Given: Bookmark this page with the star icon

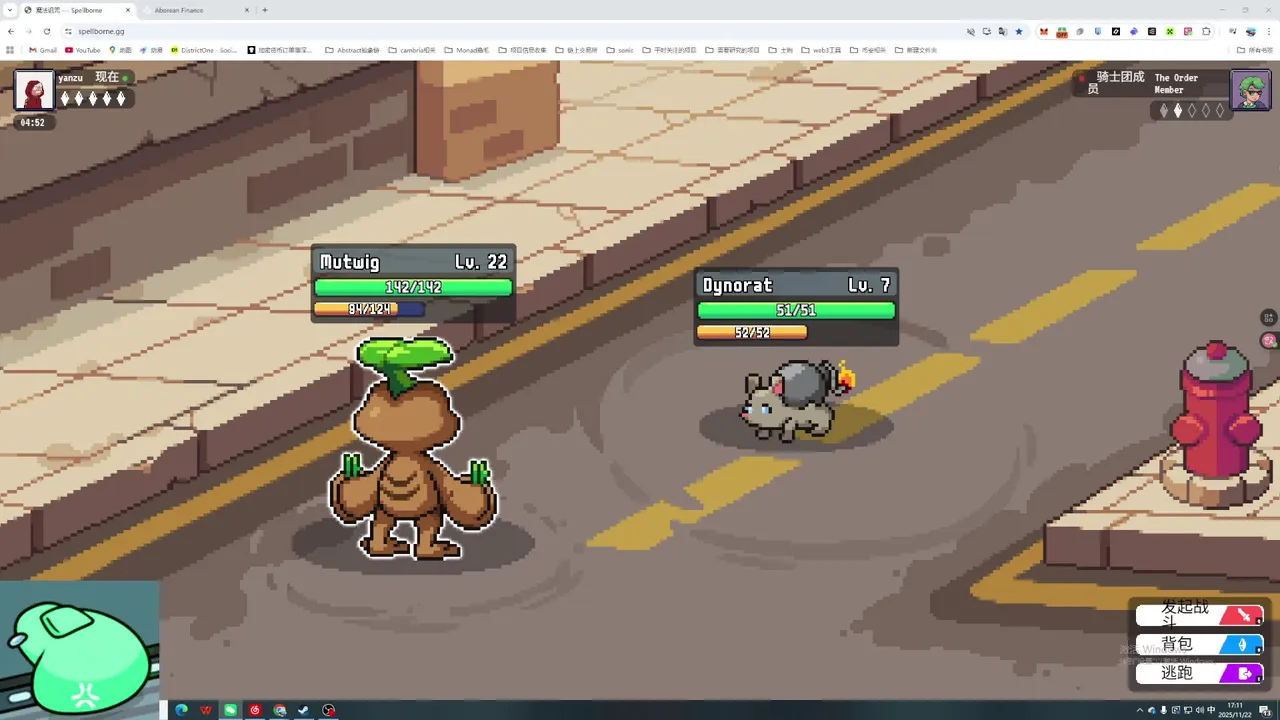Looking at the screenshot, I should click(1019, 31).
